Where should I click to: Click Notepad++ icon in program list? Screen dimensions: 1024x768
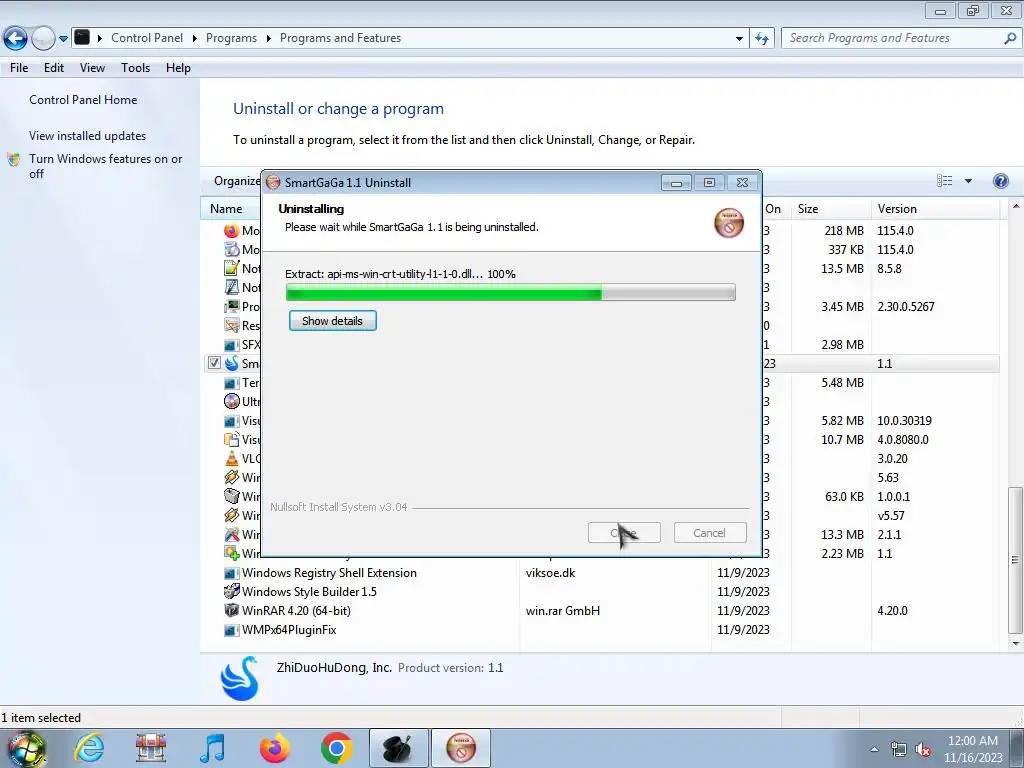click(x=232, y=268)
